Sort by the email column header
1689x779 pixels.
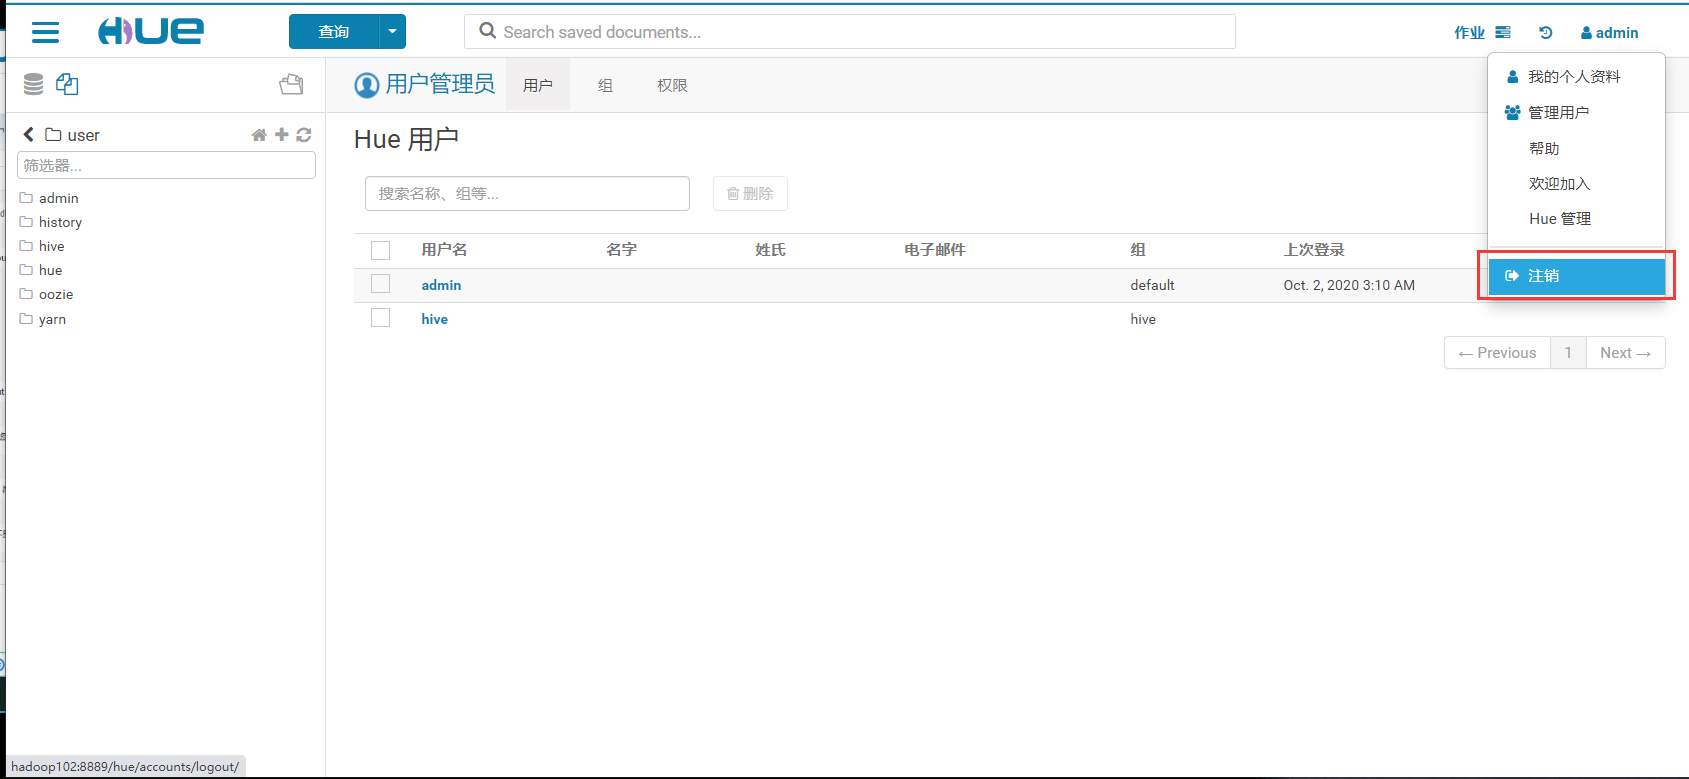coord(934,250)
